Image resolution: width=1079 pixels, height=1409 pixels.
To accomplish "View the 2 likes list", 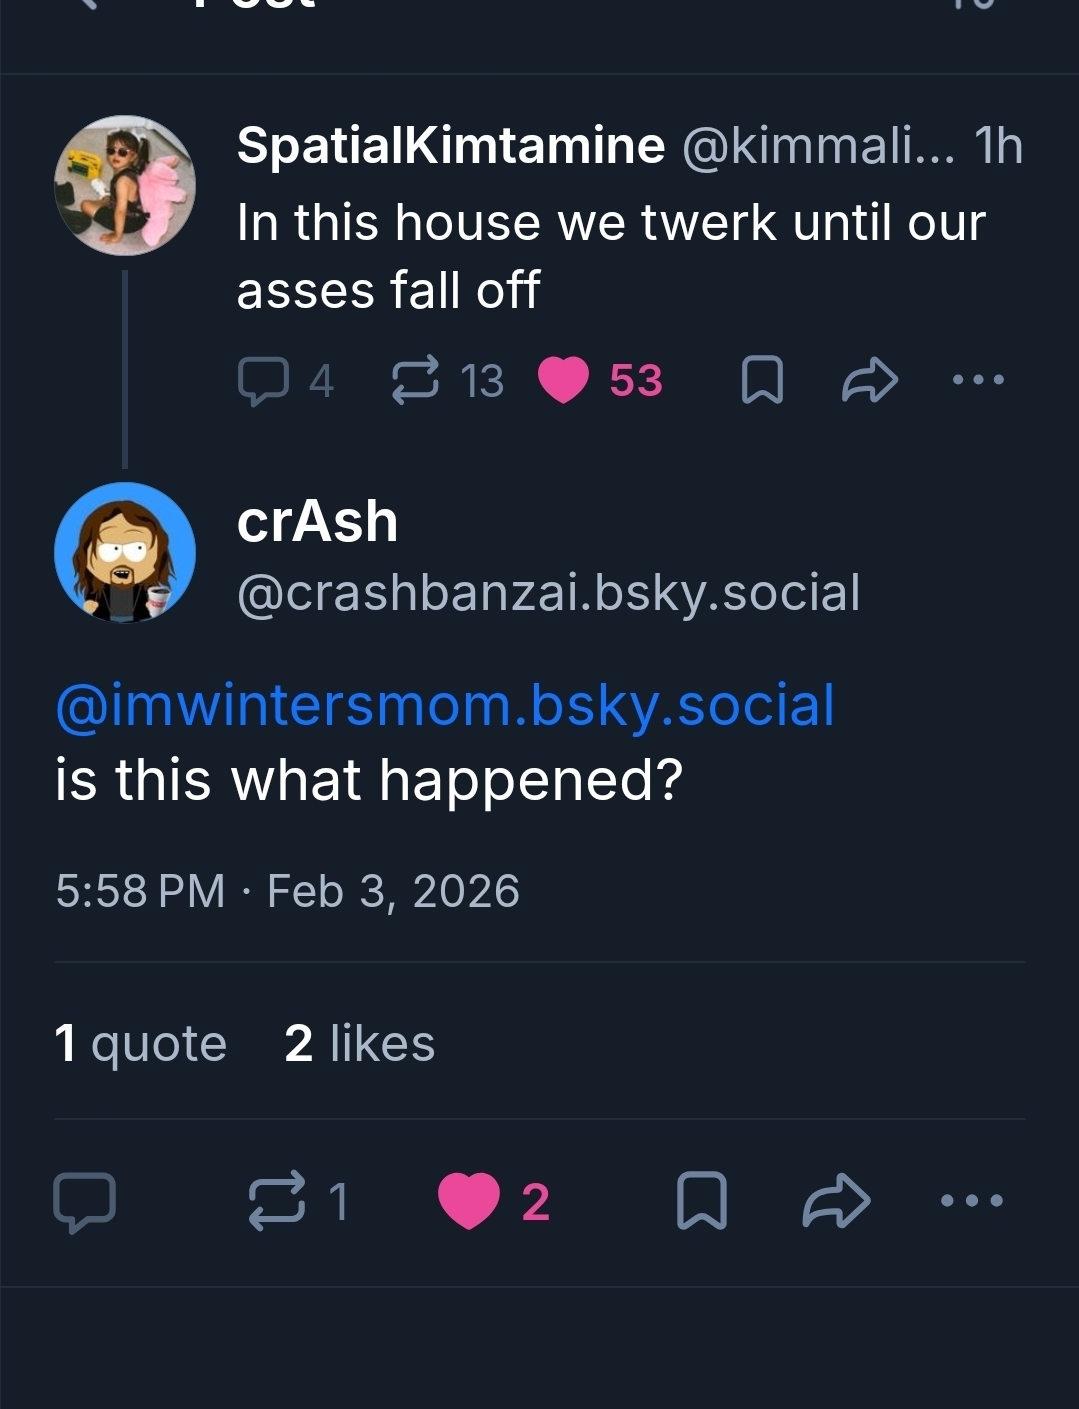I will tap(360, 1044).
